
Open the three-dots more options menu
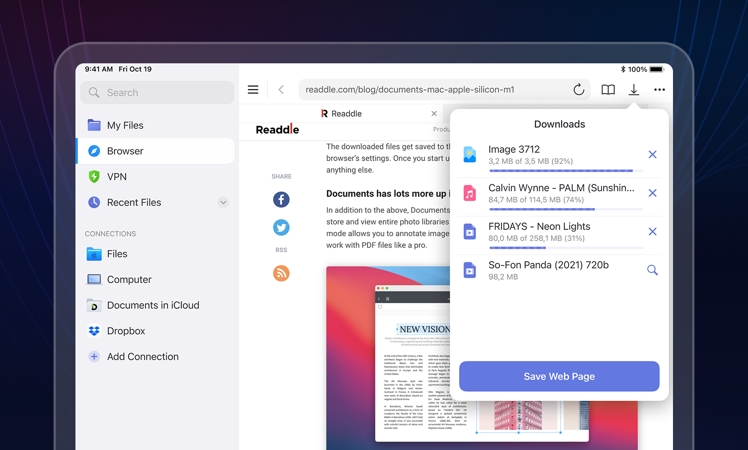click(x=659, y=90)
